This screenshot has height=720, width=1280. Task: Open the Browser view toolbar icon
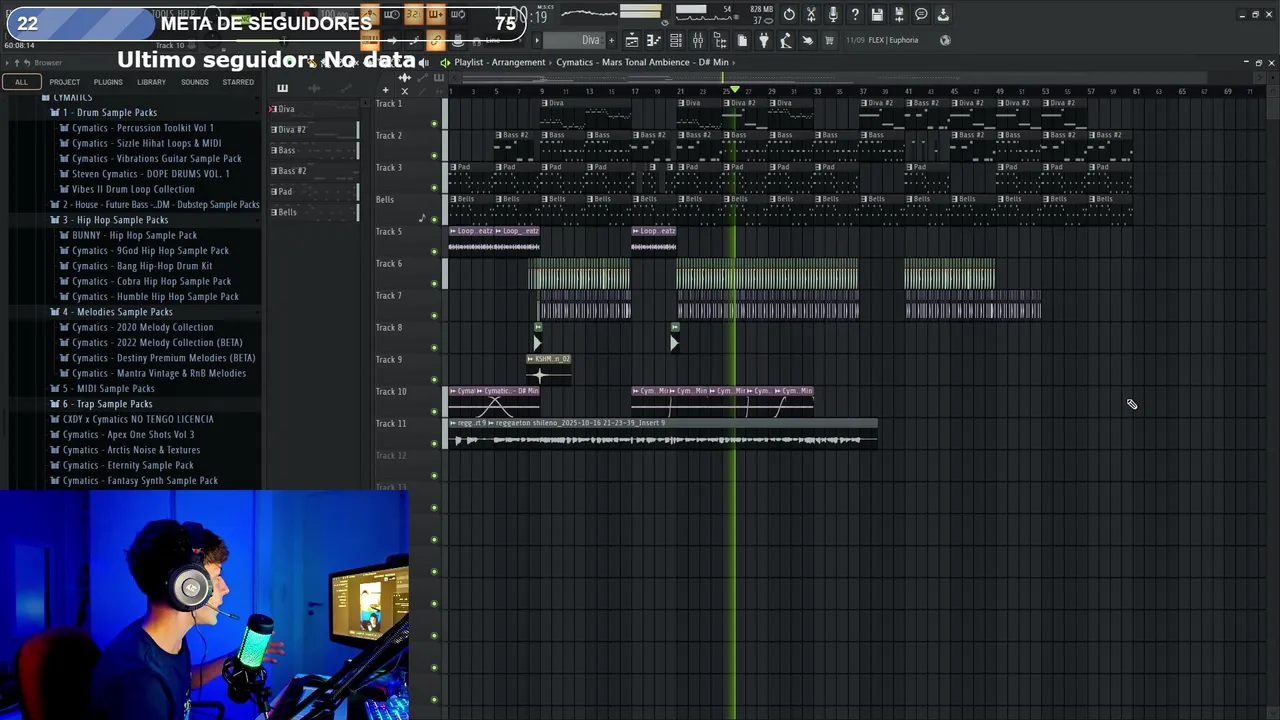point(720,40)
